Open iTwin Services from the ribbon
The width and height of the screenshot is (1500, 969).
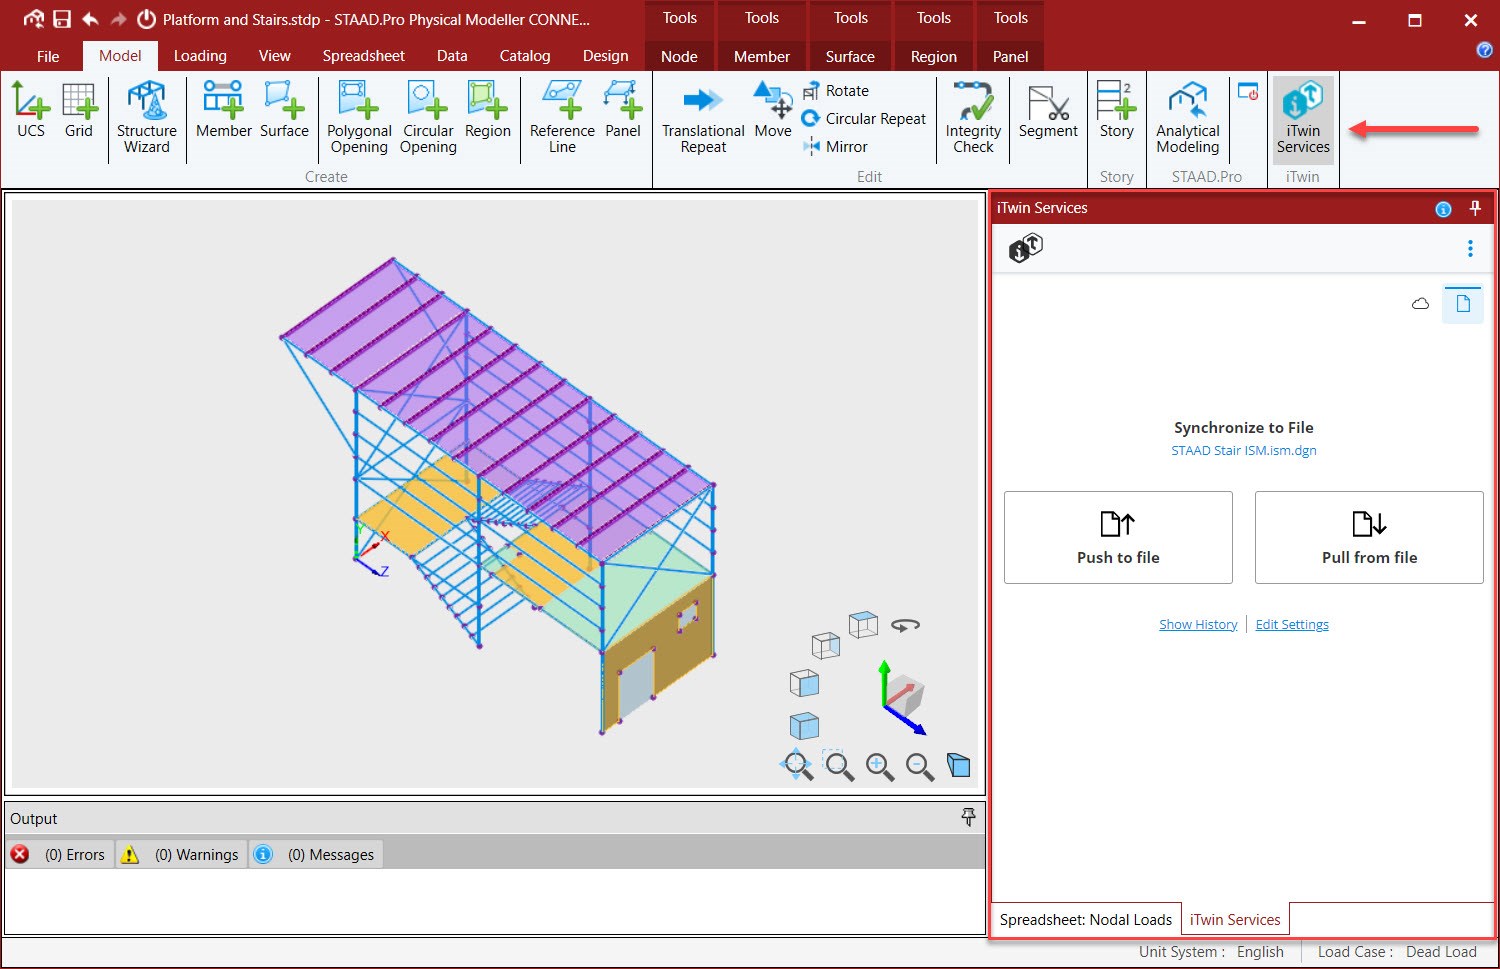pos(1303,118)
